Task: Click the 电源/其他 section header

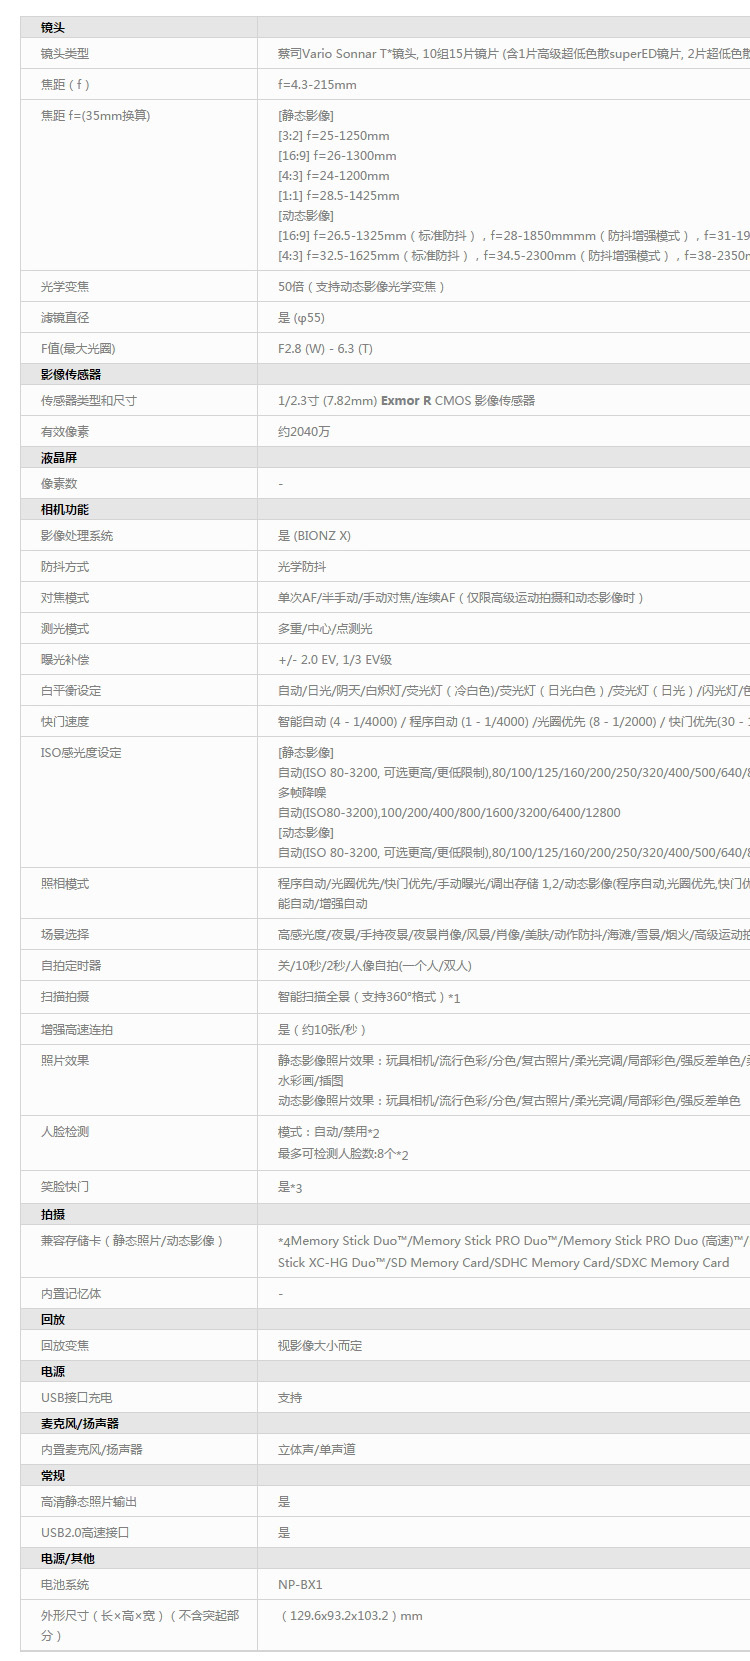Action: [68, 1559]
